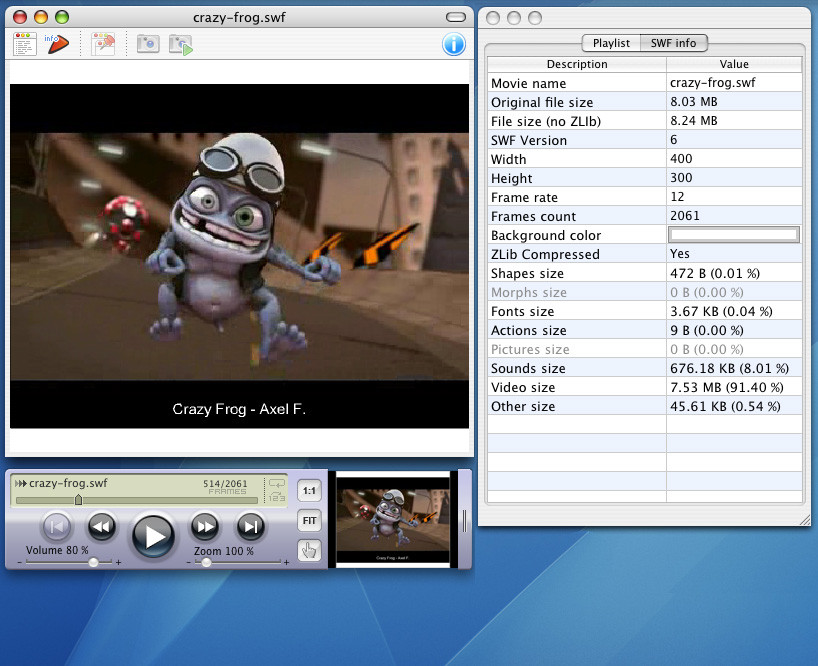Click the movie snapshot icon with play arrow
The width and height of the screenshot is (818, 666).
tap(180, 44)
